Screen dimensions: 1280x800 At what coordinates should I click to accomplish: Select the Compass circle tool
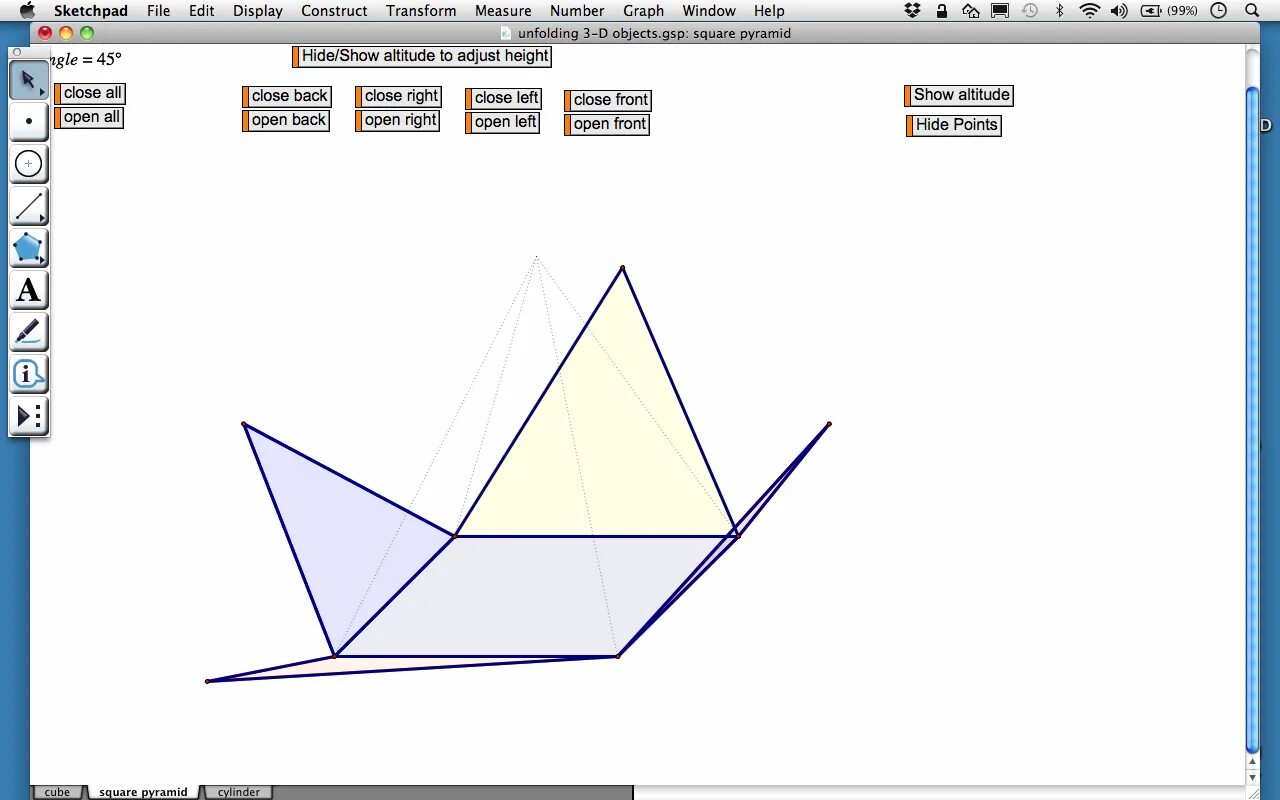29,164
